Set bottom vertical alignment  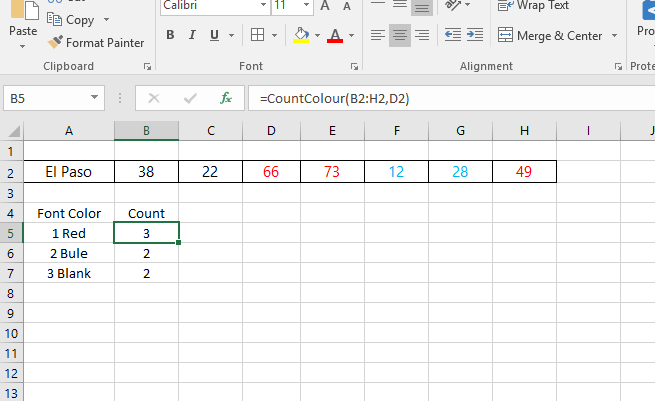pyautogui.click(x=422, y=6)
